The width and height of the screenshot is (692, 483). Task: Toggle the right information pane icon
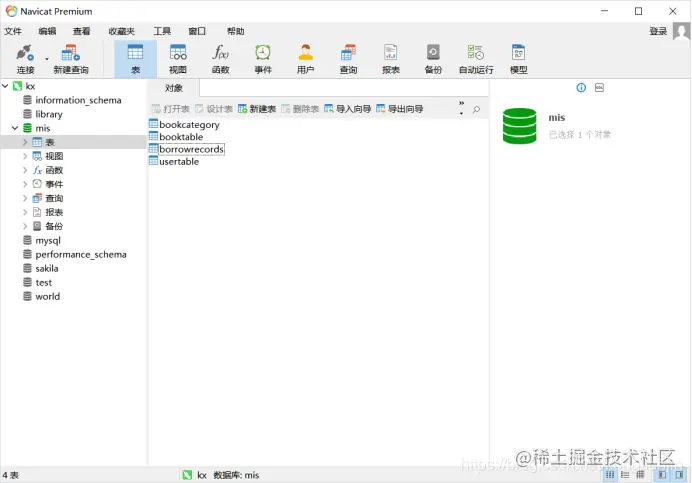click(x=679, y=475)
